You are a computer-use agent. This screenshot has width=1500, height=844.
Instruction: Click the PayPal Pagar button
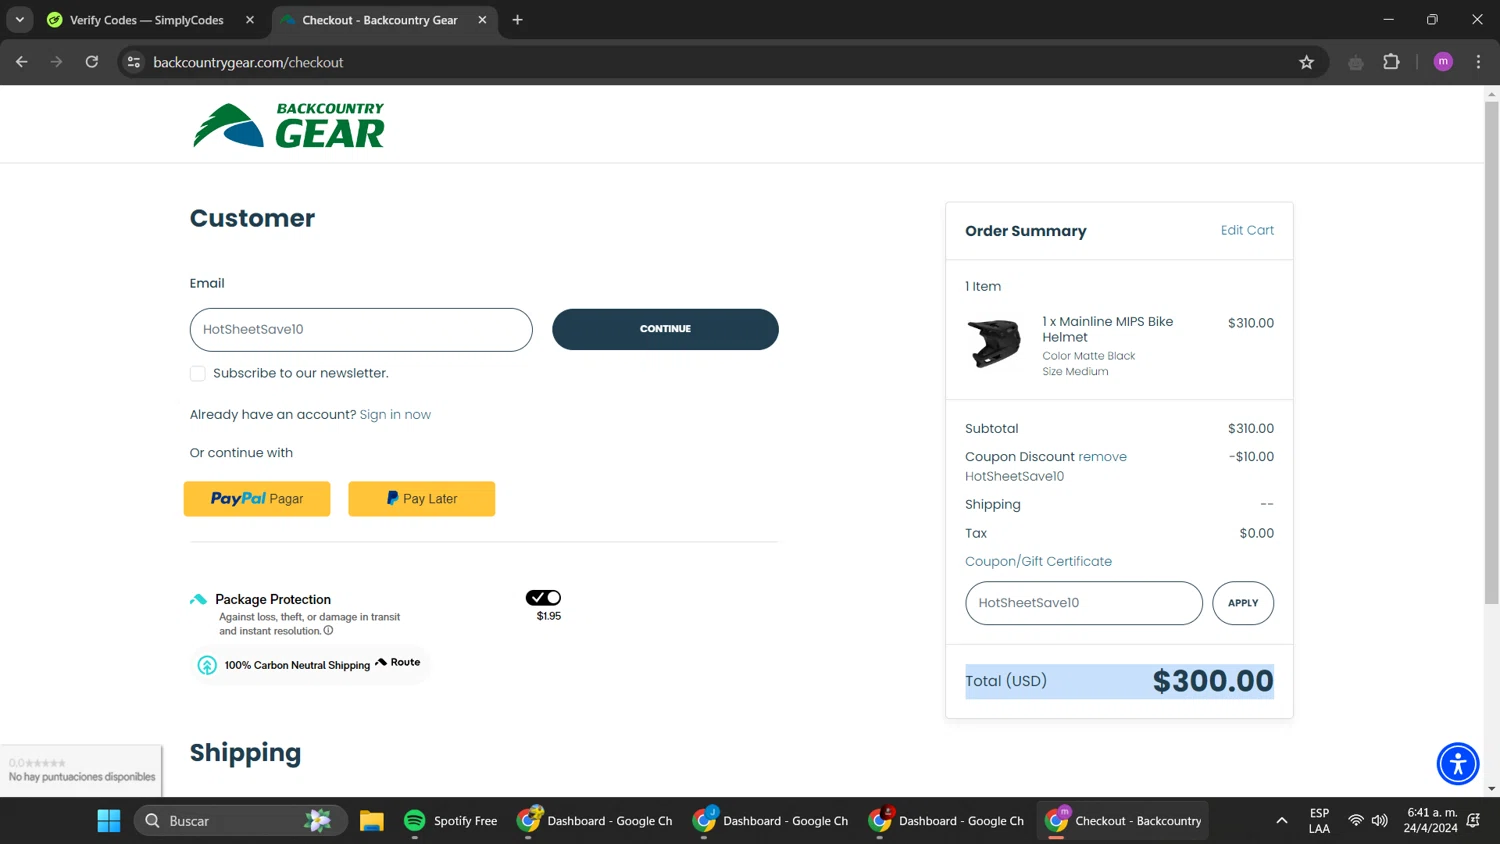point(257,499)
